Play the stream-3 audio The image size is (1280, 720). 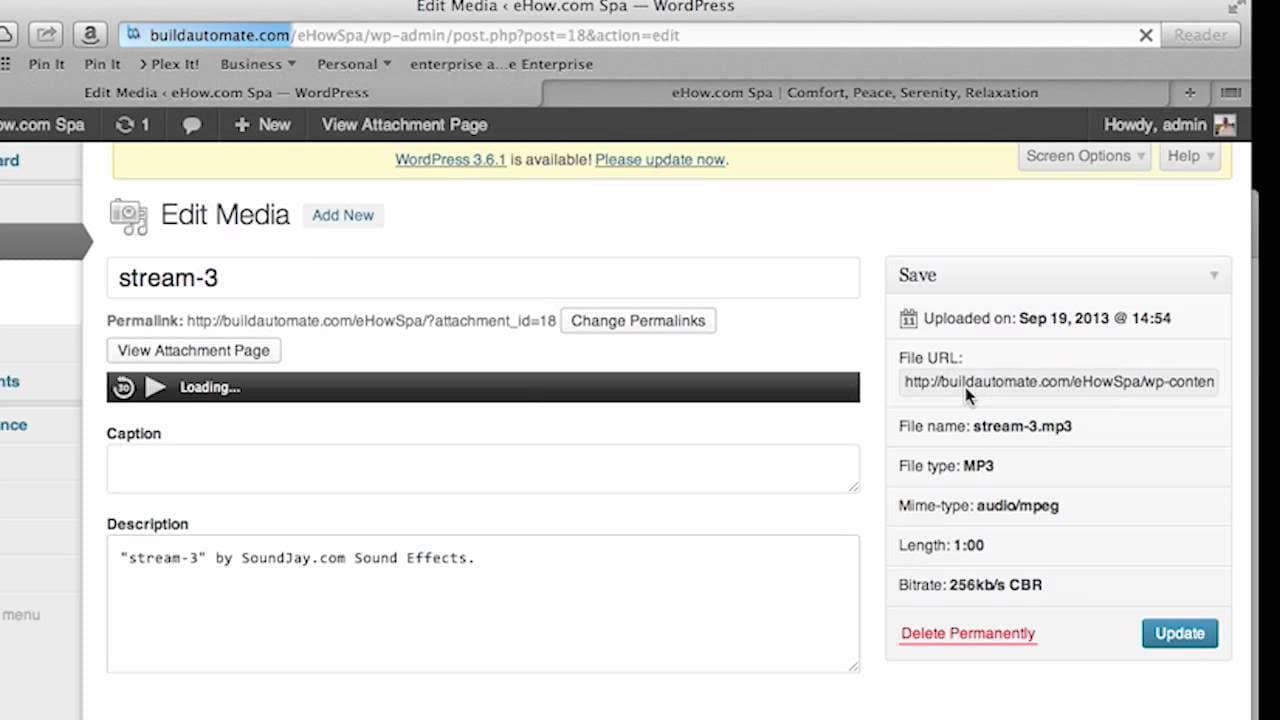tap(155, 387)
